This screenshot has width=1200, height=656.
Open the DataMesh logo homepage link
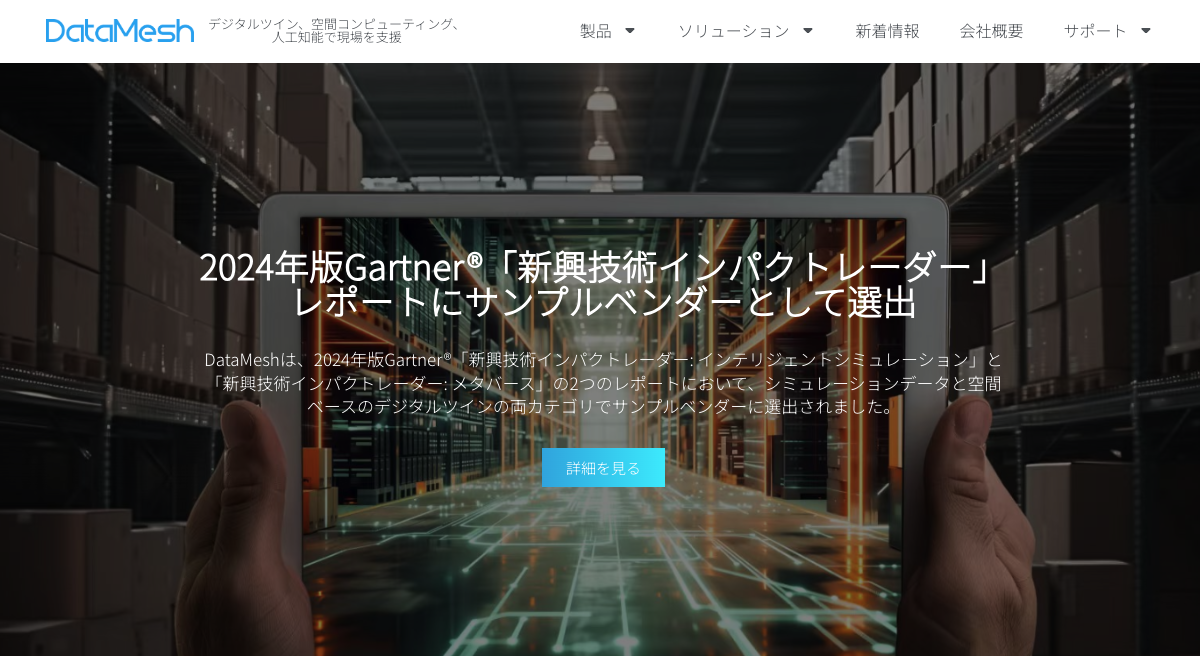click(120, 31)
